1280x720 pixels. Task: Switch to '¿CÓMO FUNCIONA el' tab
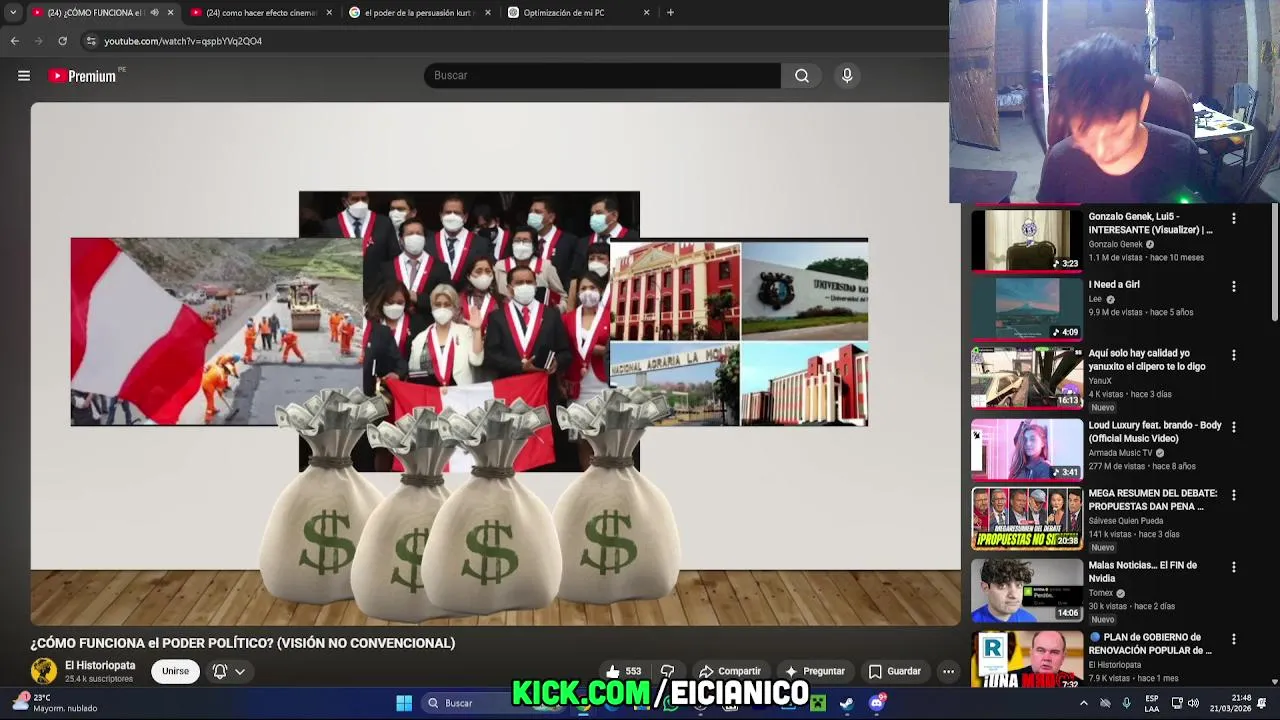point(95,12)
